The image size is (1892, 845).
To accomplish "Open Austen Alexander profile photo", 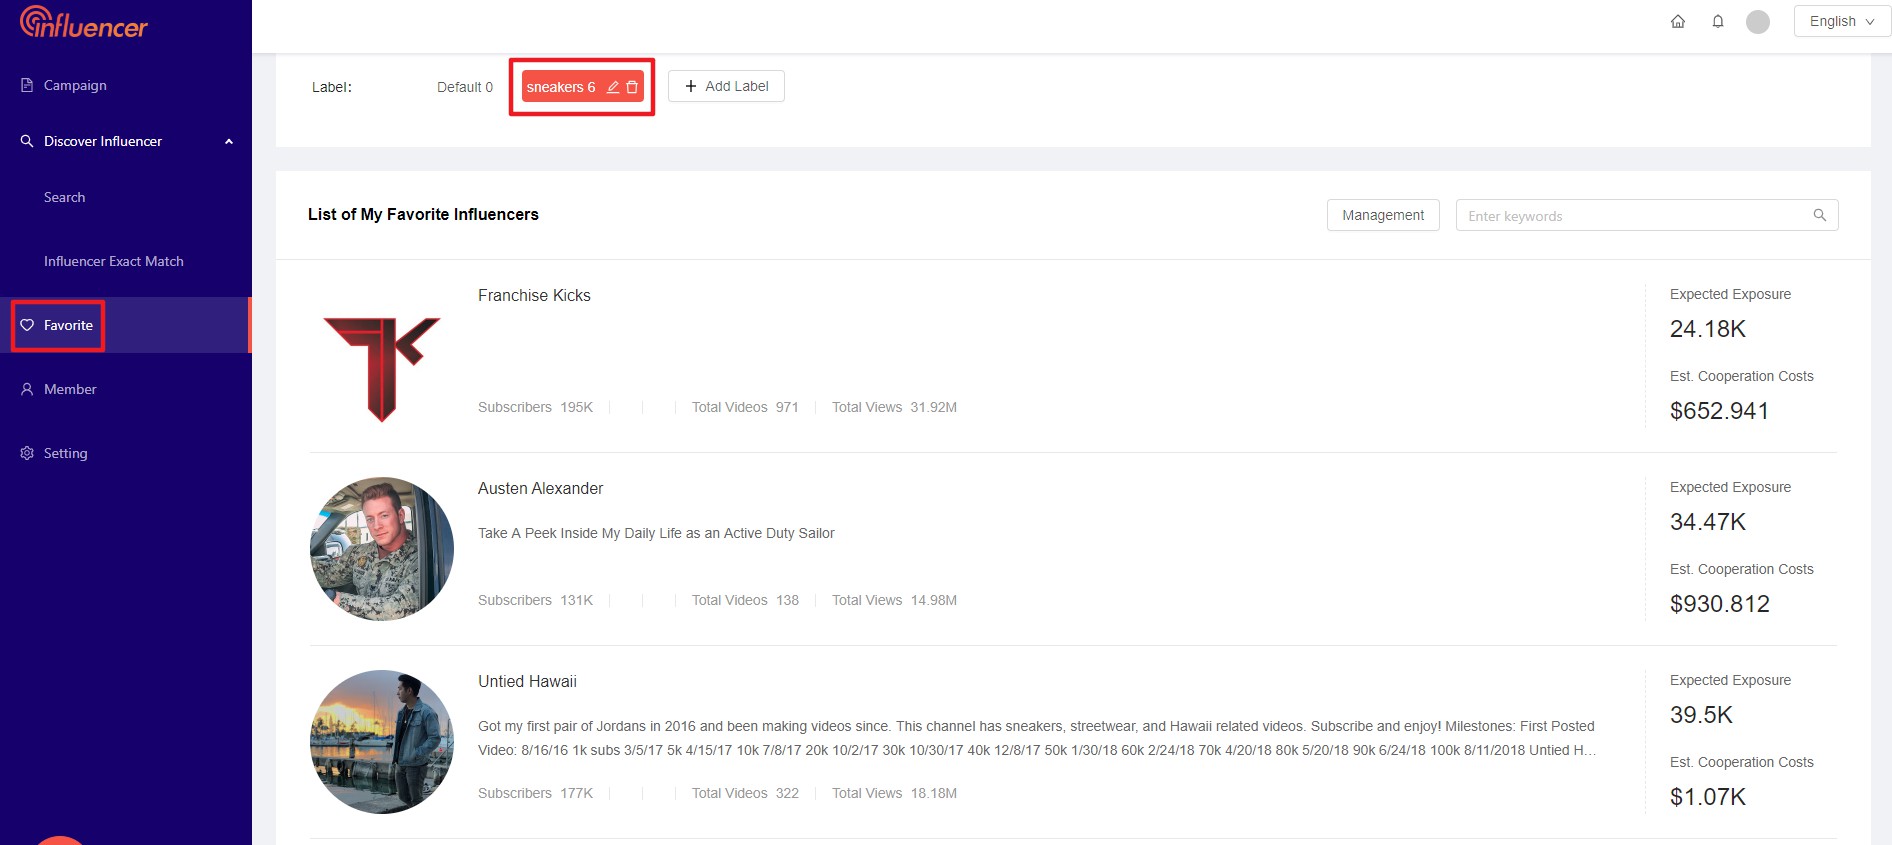I will [382, 549].
